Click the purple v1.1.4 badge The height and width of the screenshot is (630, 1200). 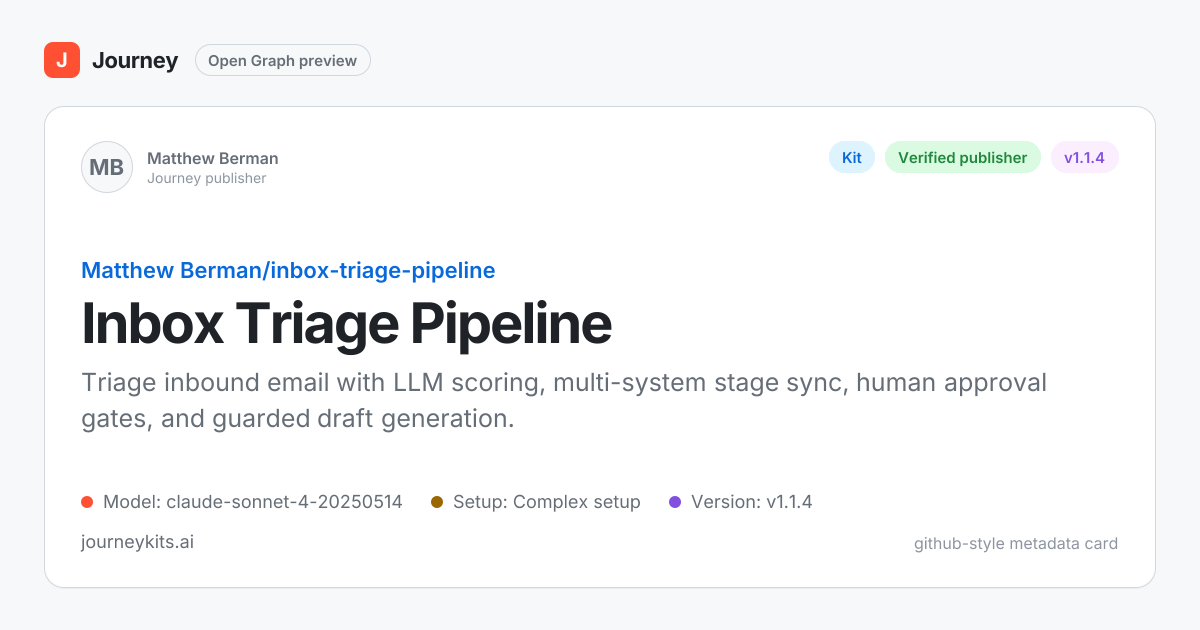pos(1084,157)
